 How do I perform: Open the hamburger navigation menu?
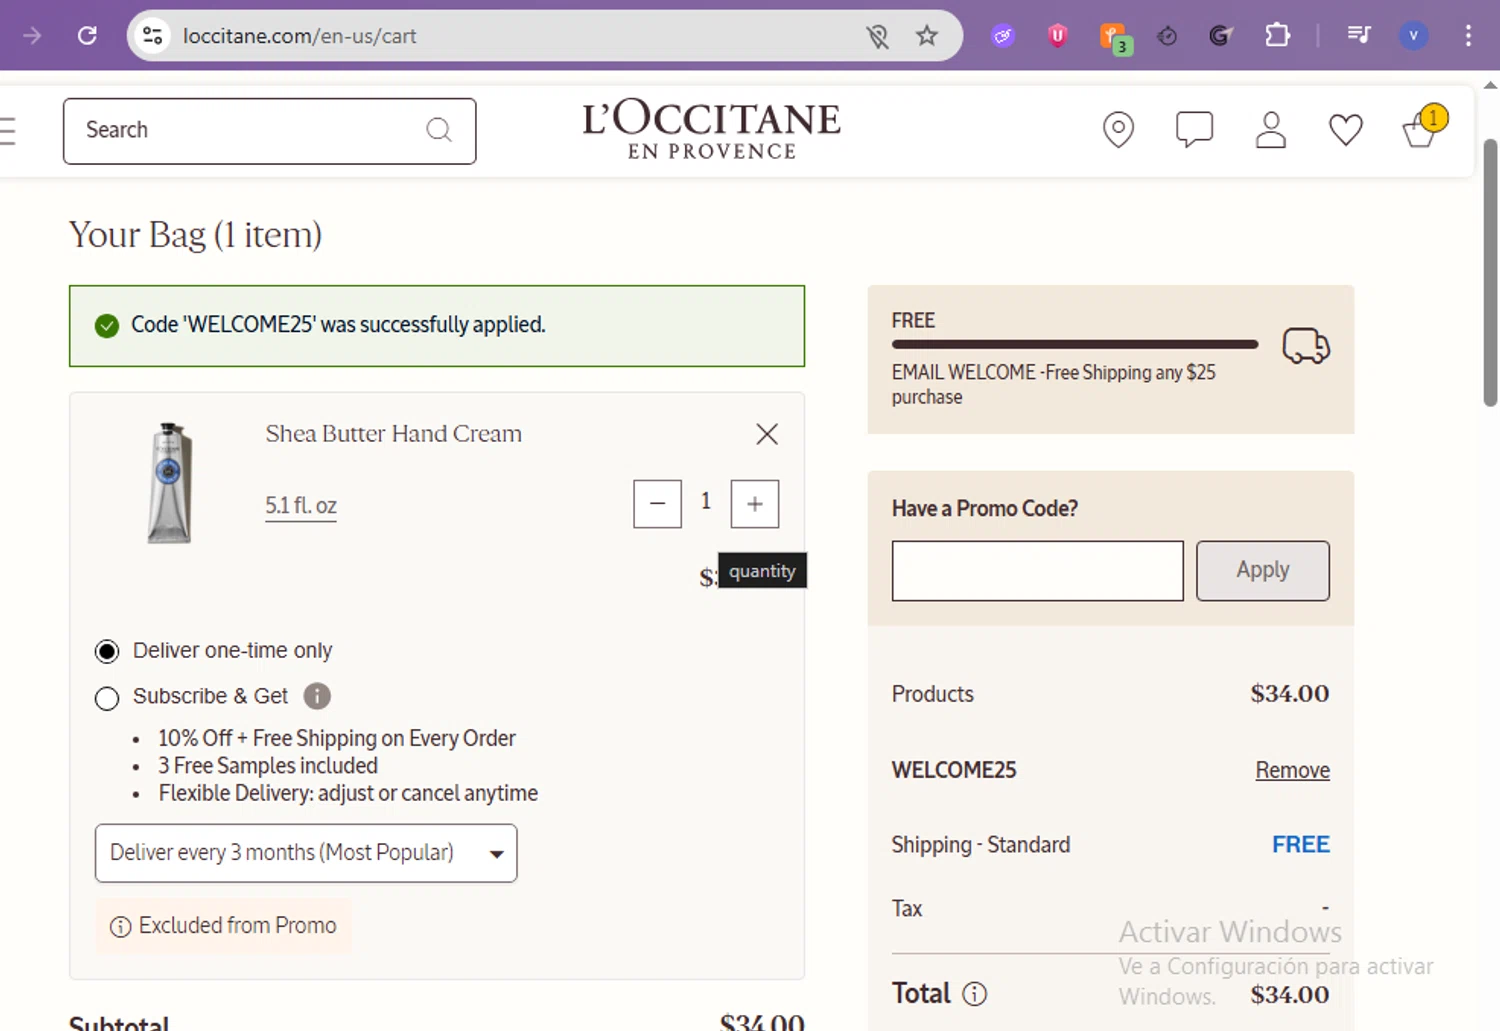[x=7, y=131]
